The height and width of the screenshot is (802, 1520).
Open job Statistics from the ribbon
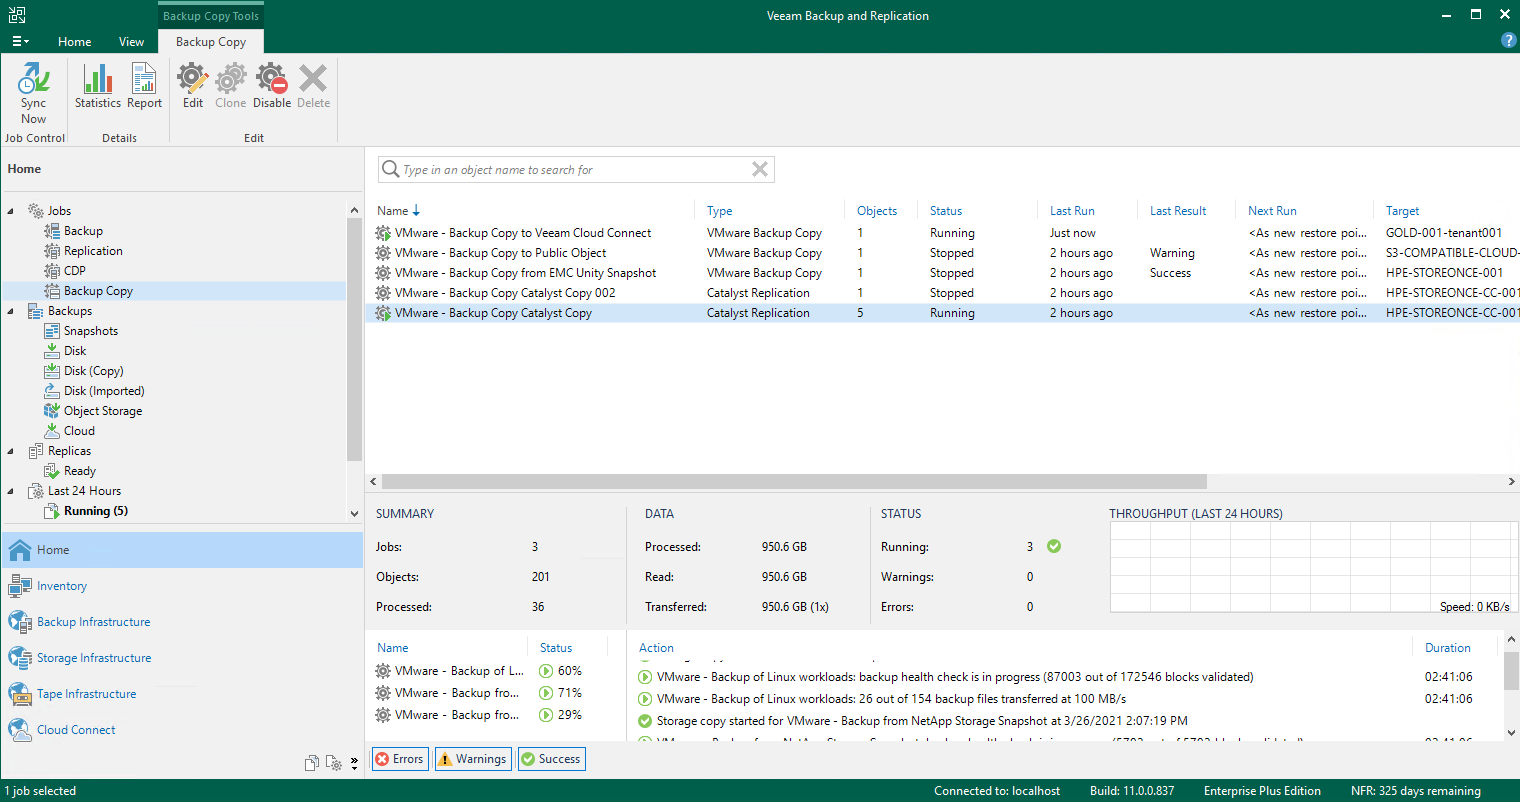(98, 86)
